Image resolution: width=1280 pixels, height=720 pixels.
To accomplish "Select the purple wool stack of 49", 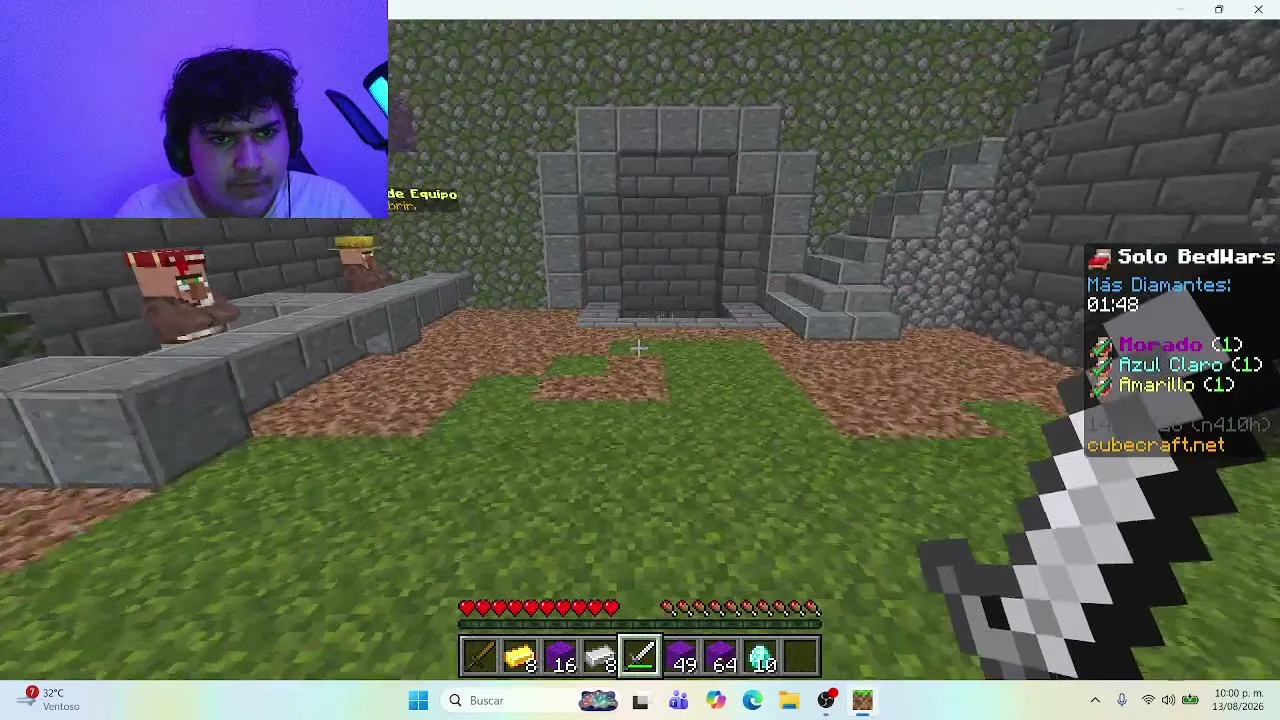I will tap(680, 656).
